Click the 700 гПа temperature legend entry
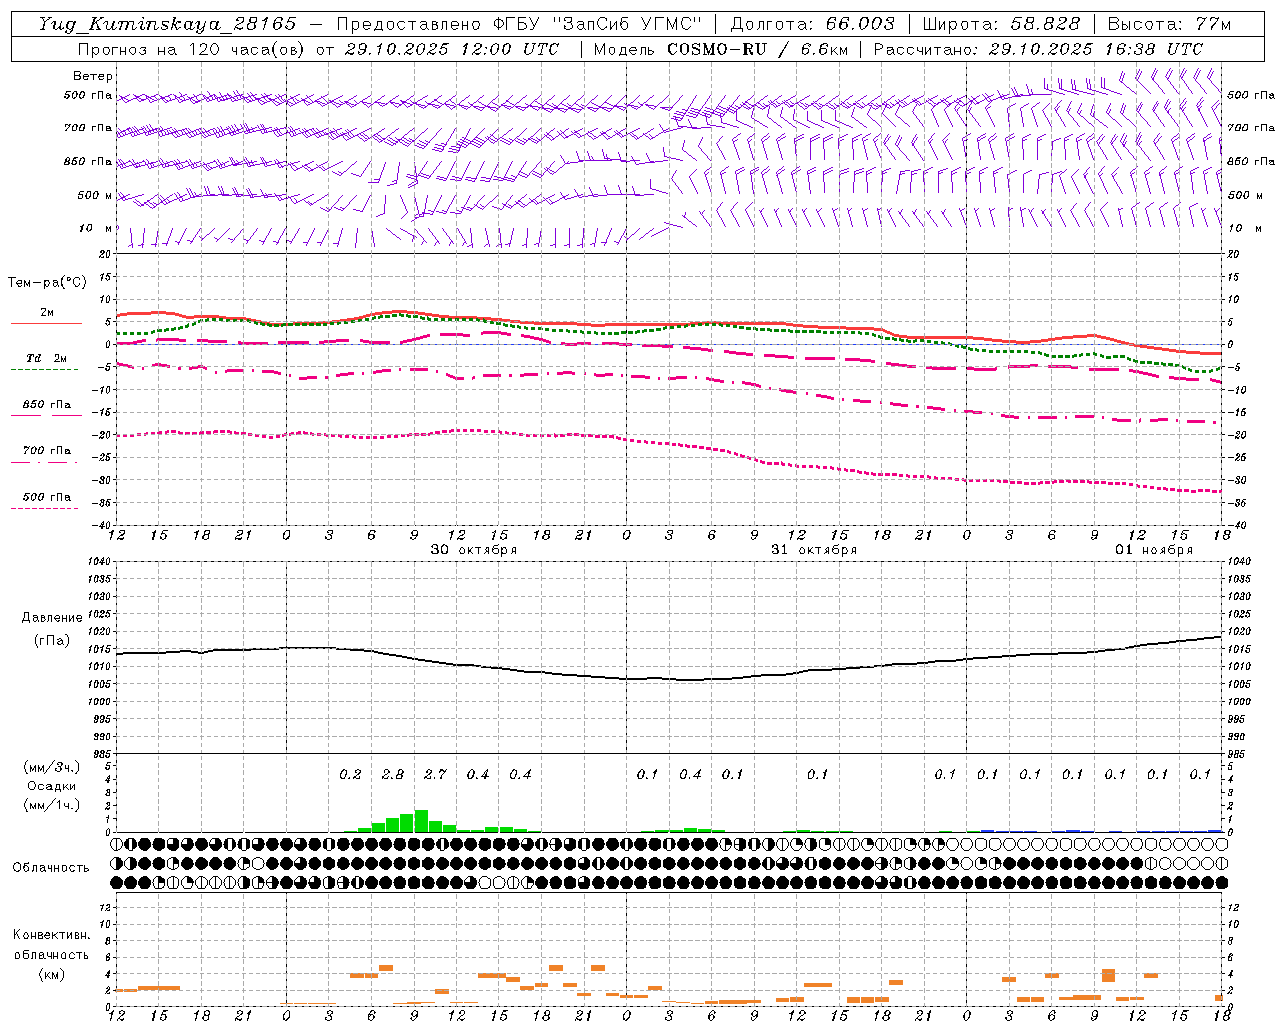The width and height of the screenshot is (1280, 1024). click(47, 450)
